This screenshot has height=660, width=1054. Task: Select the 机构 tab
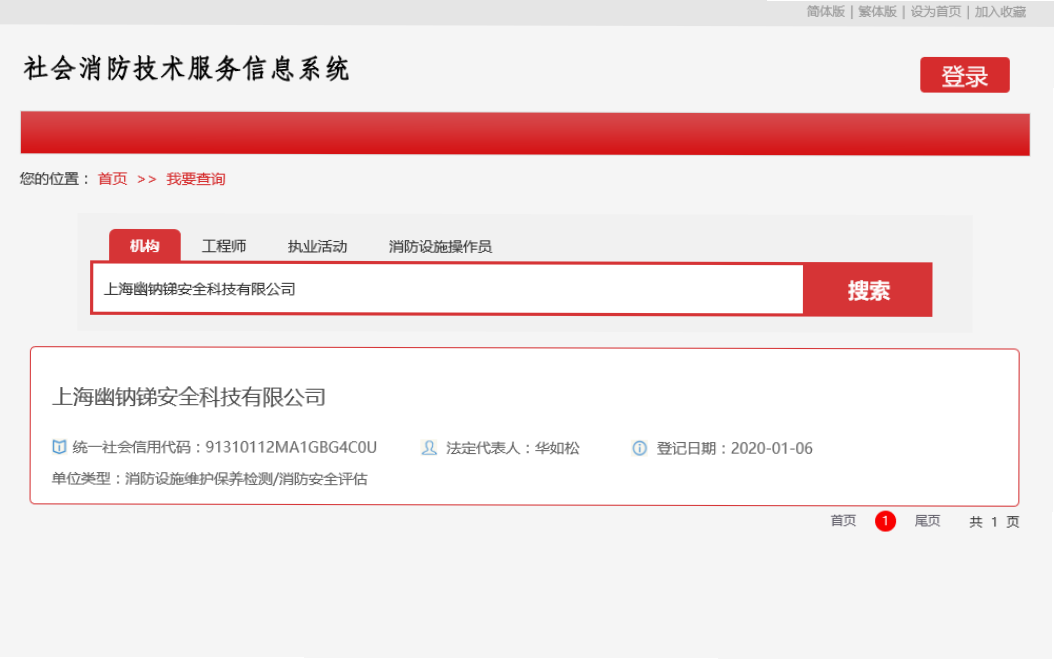point(144,246)
